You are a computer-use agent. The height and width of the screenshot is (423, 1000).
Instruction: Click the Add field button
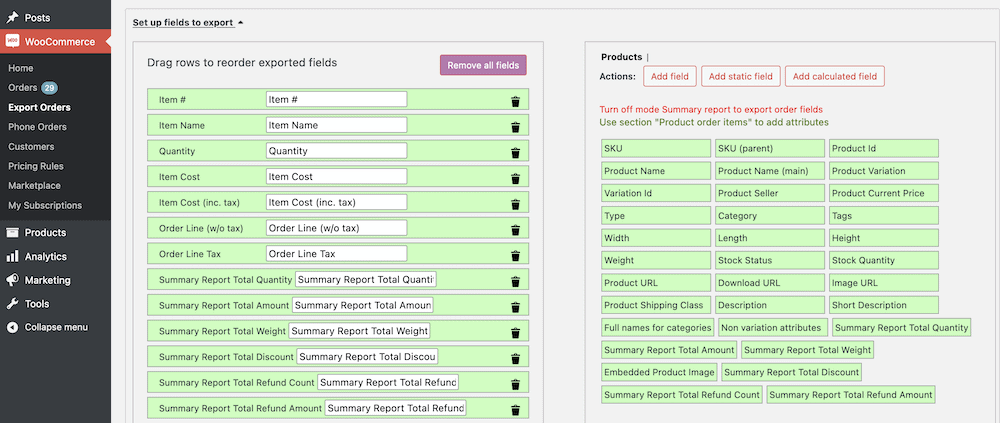pos(670,76)
